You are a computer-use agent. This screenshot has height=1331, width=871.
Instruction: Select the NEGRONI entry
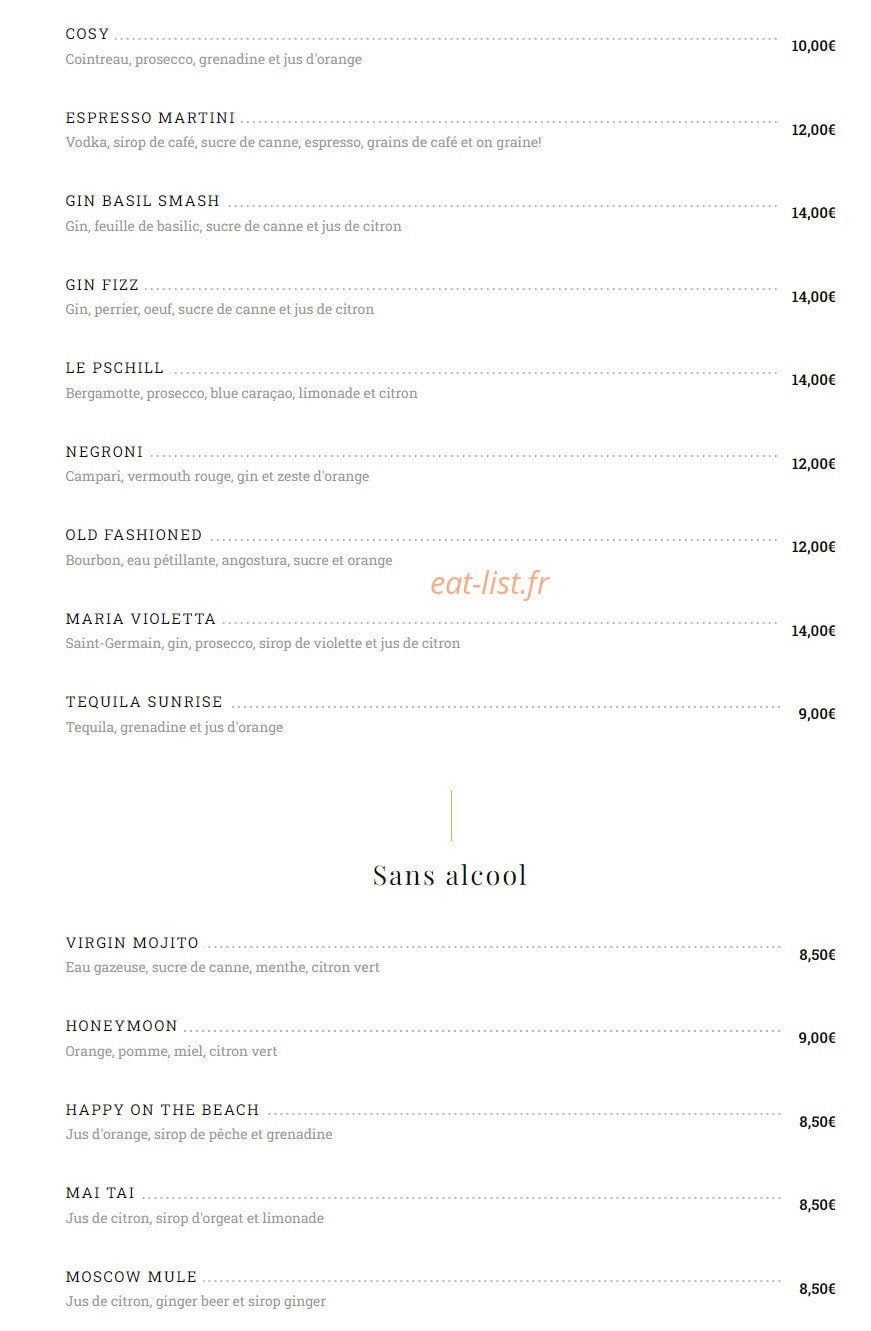(x=104, y=452)
